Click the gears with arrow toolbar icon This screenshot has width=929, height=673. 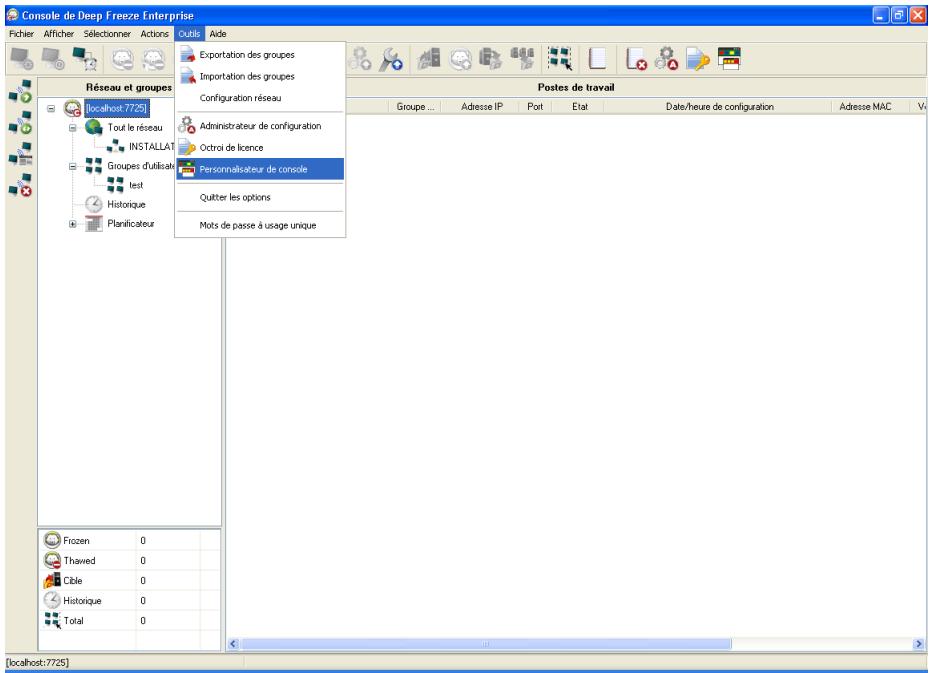click(x=360, y=59)
